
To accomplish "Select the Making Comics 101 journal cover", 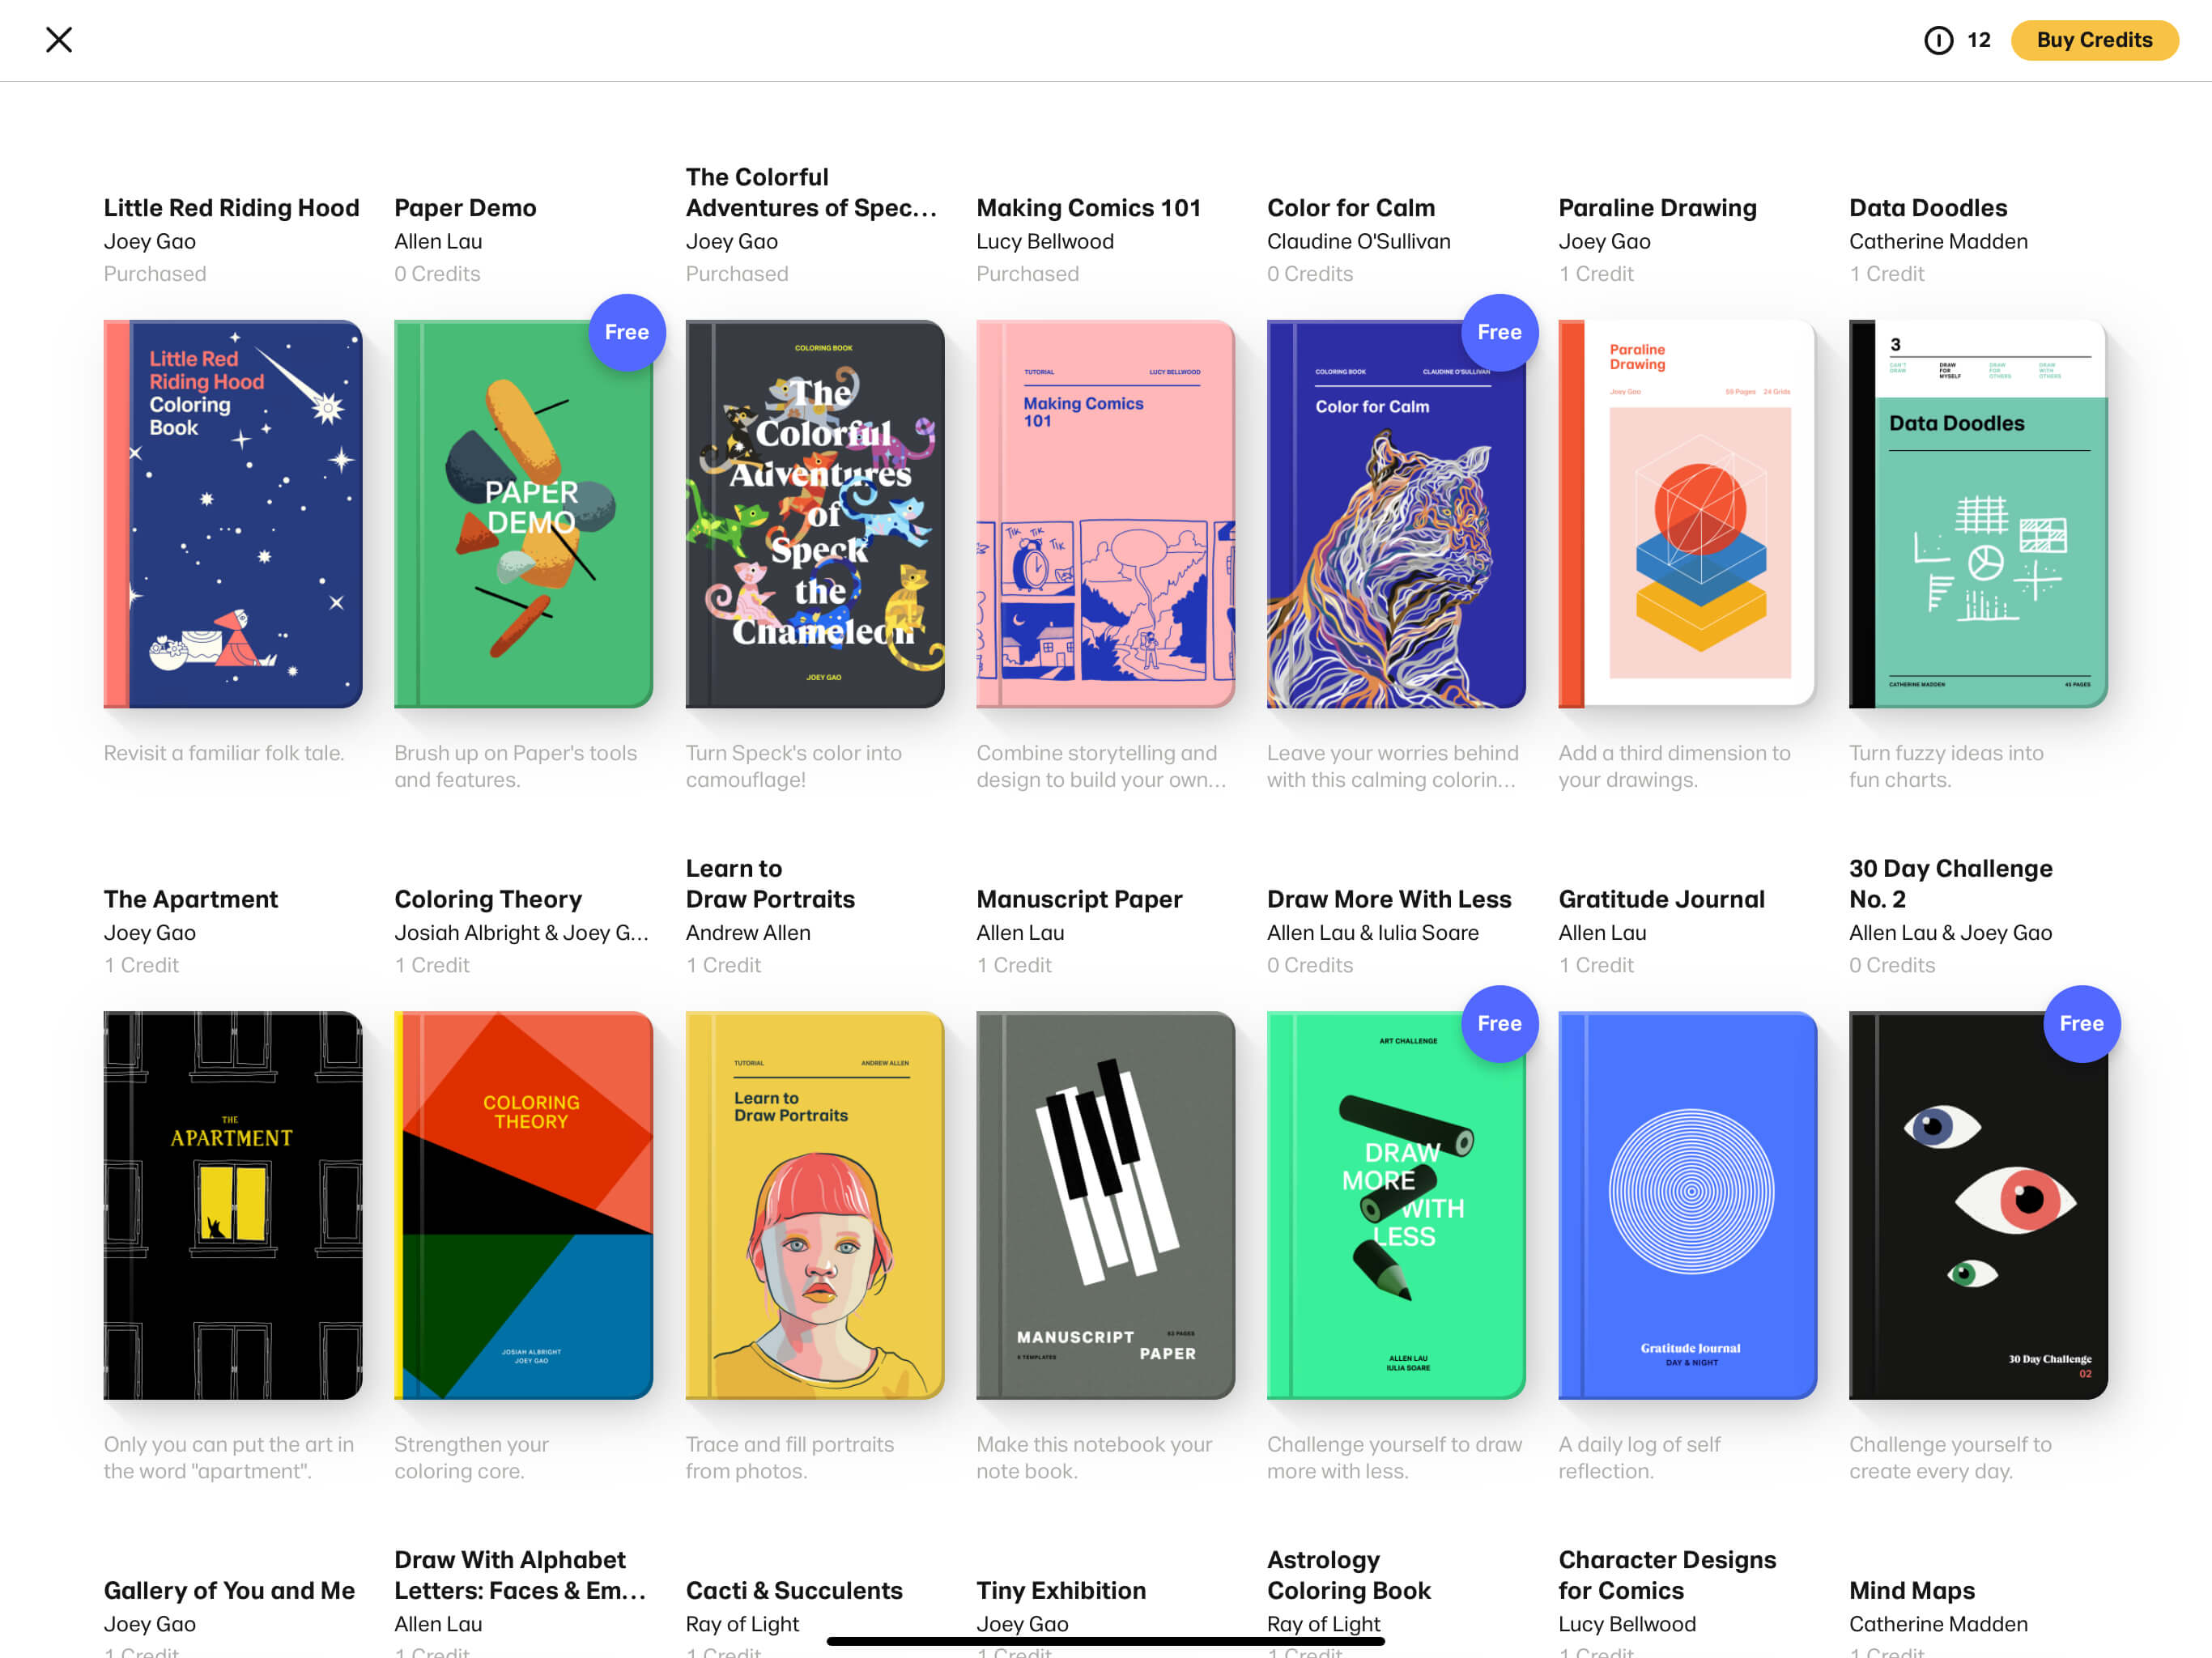I will tap(1105, 514).
